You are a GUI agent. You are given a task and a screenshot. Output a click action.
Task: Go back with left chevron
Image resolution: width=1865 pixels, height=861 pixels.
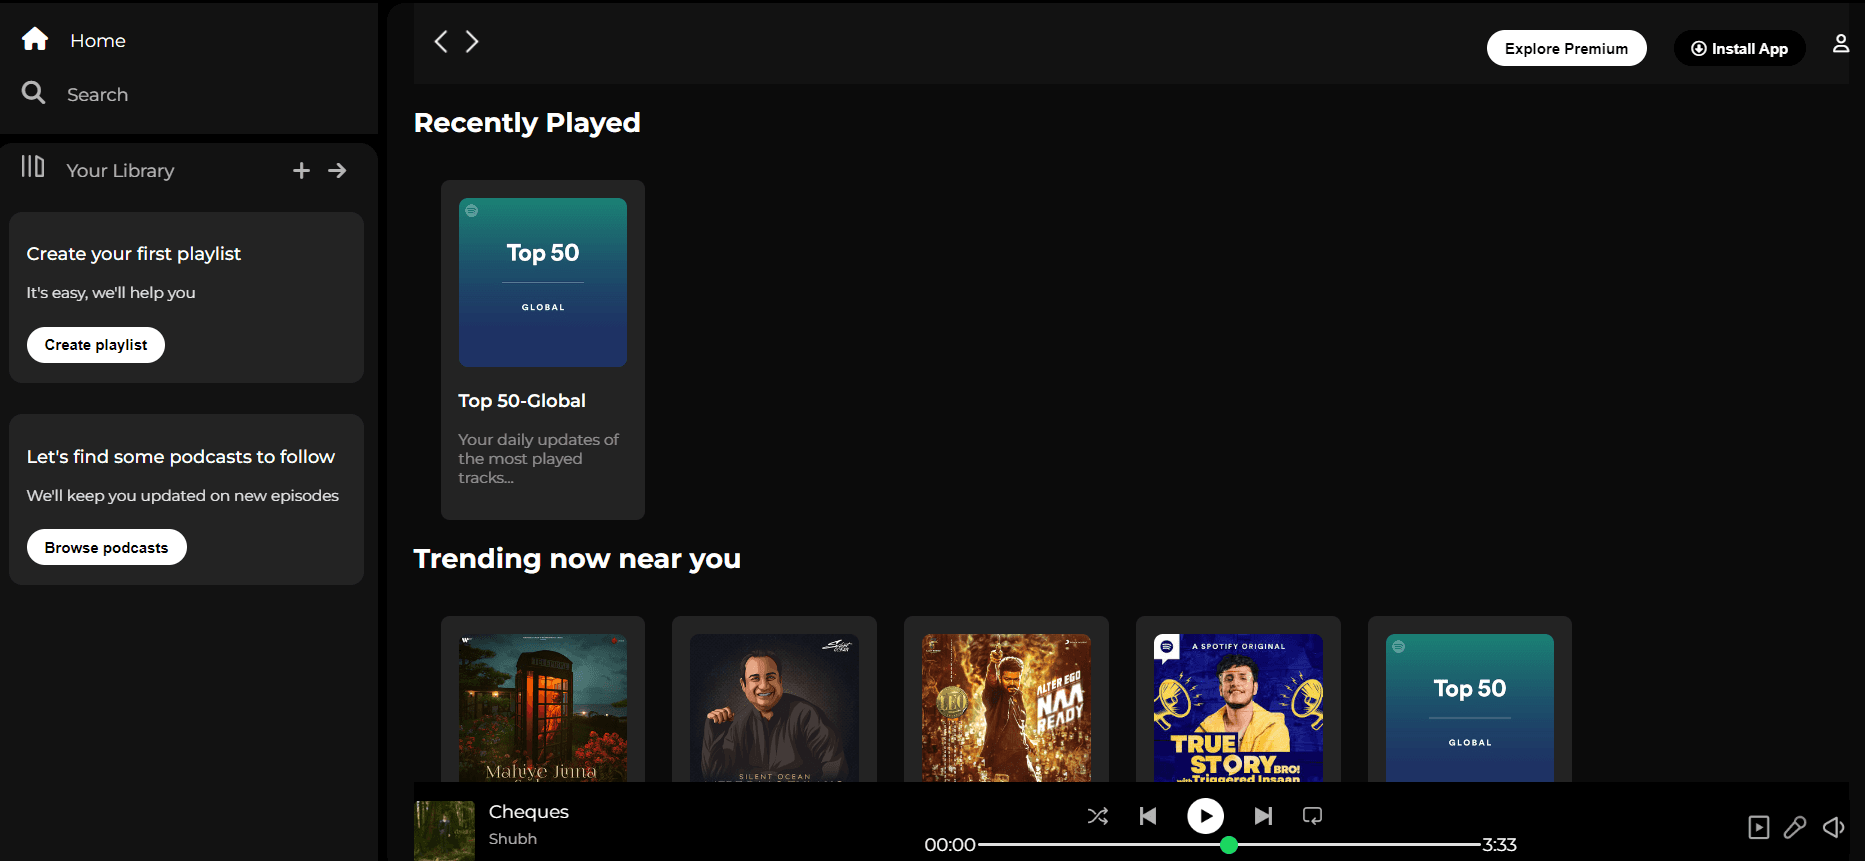[x=441, y=41]
